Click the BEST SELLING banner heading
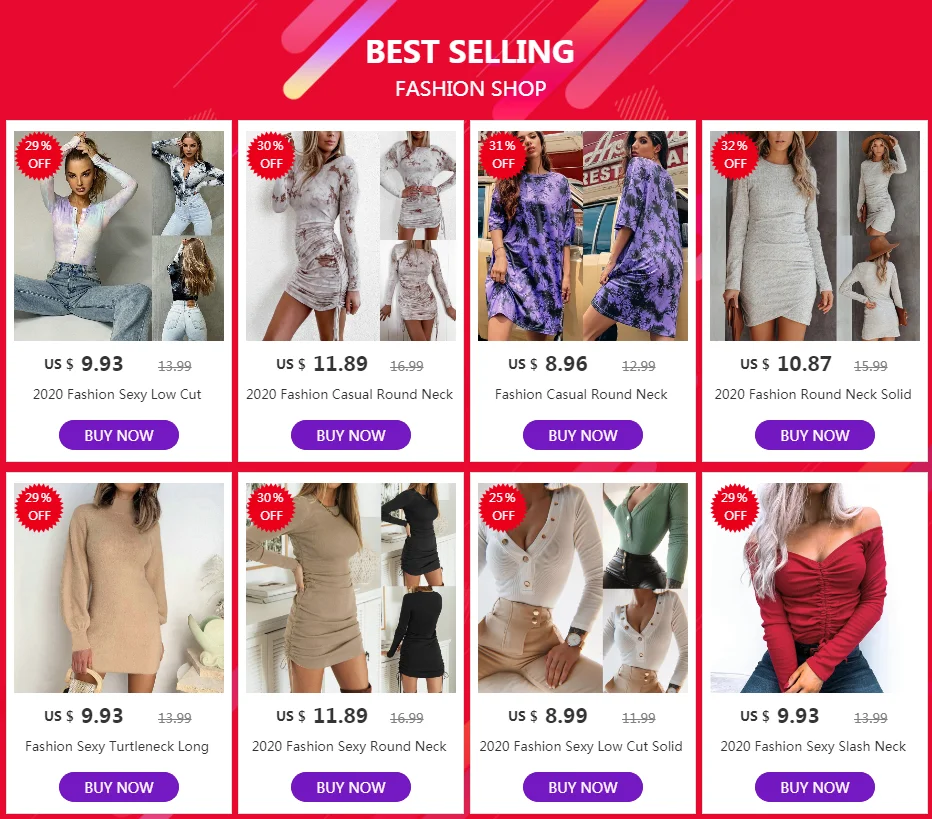The image size is (932, 819). point(470,52)
